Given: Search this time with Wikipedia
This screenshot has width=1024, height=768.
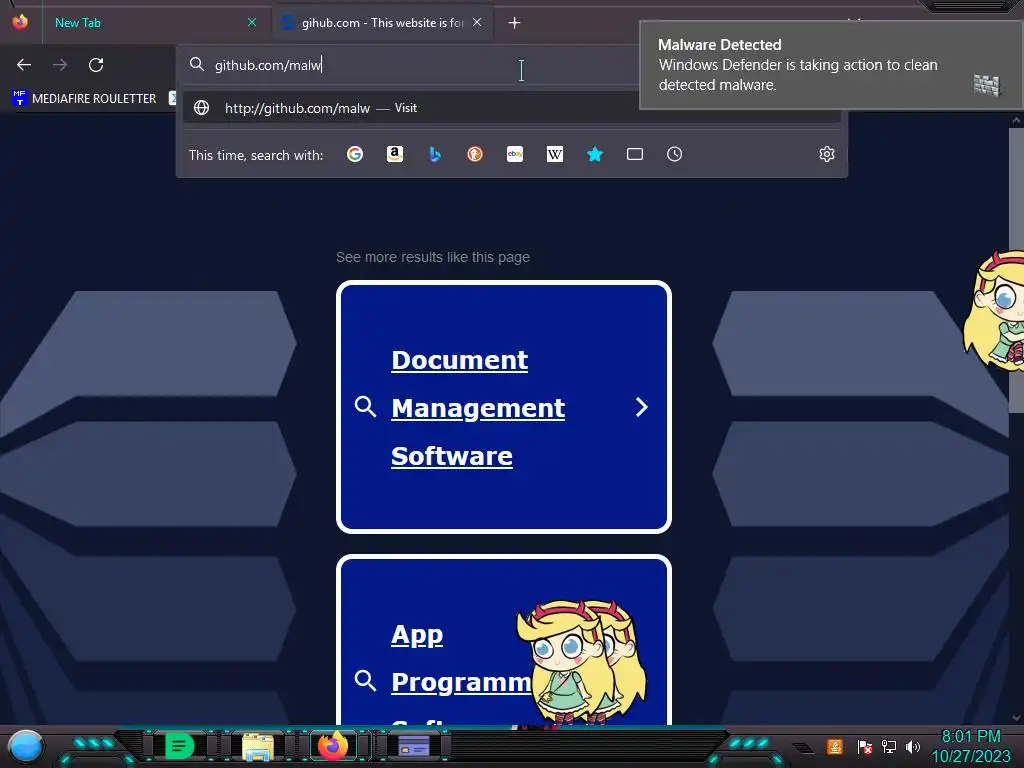Looking at the screenshot, I should 554,154.
